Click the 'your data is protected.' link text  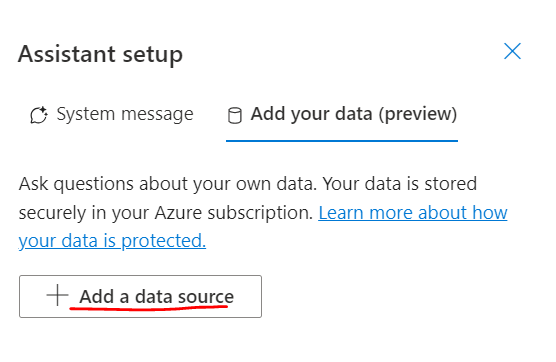[112, 241]
